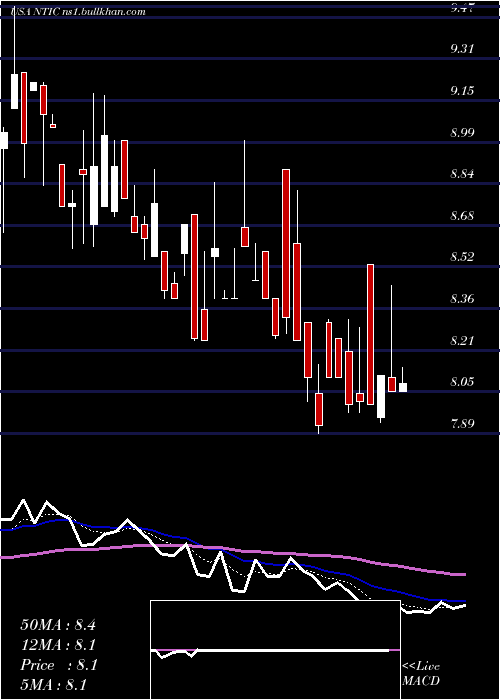Click the '12MA : 8.1' readout
This screenshot has height=700, width=500.
point(58,645)
